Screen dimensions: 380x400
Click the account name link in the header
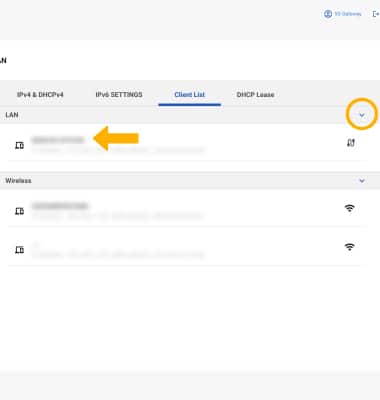coord(348,14)
